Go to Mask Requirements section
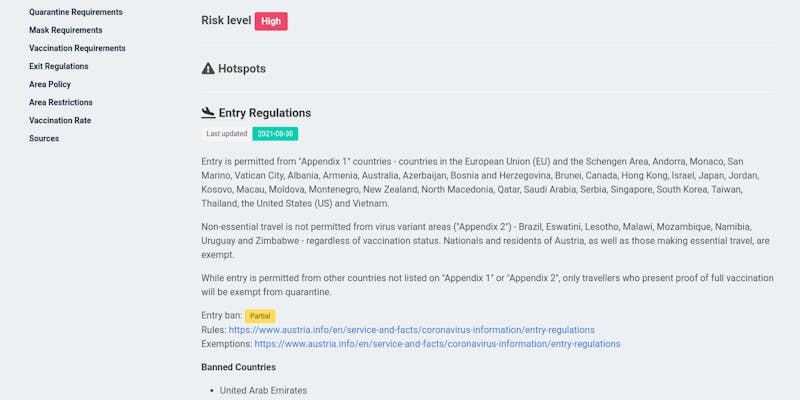Viewport: 800px width, 400px height. pos(66,30)
